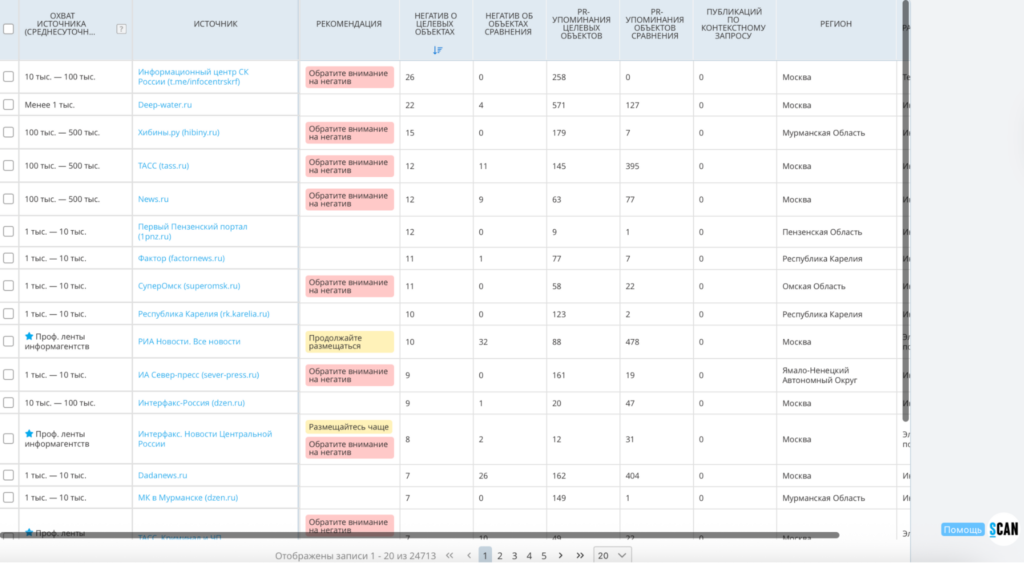Image resolution: width=1024 pixels, height=563 pixels.
Task: Check the Фактор (factornews.ru) row checkbox
Action: point(8,258)
